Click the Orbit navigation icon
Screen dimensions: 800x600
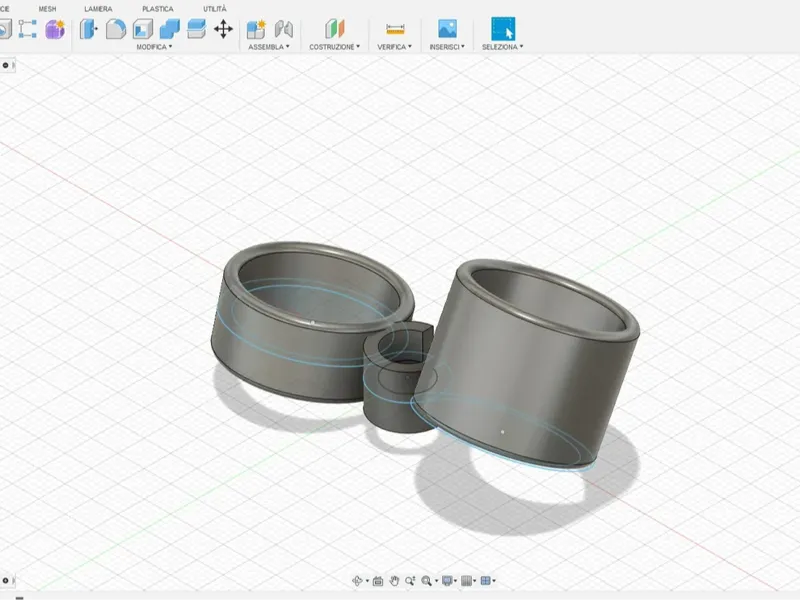click(357, 581)
